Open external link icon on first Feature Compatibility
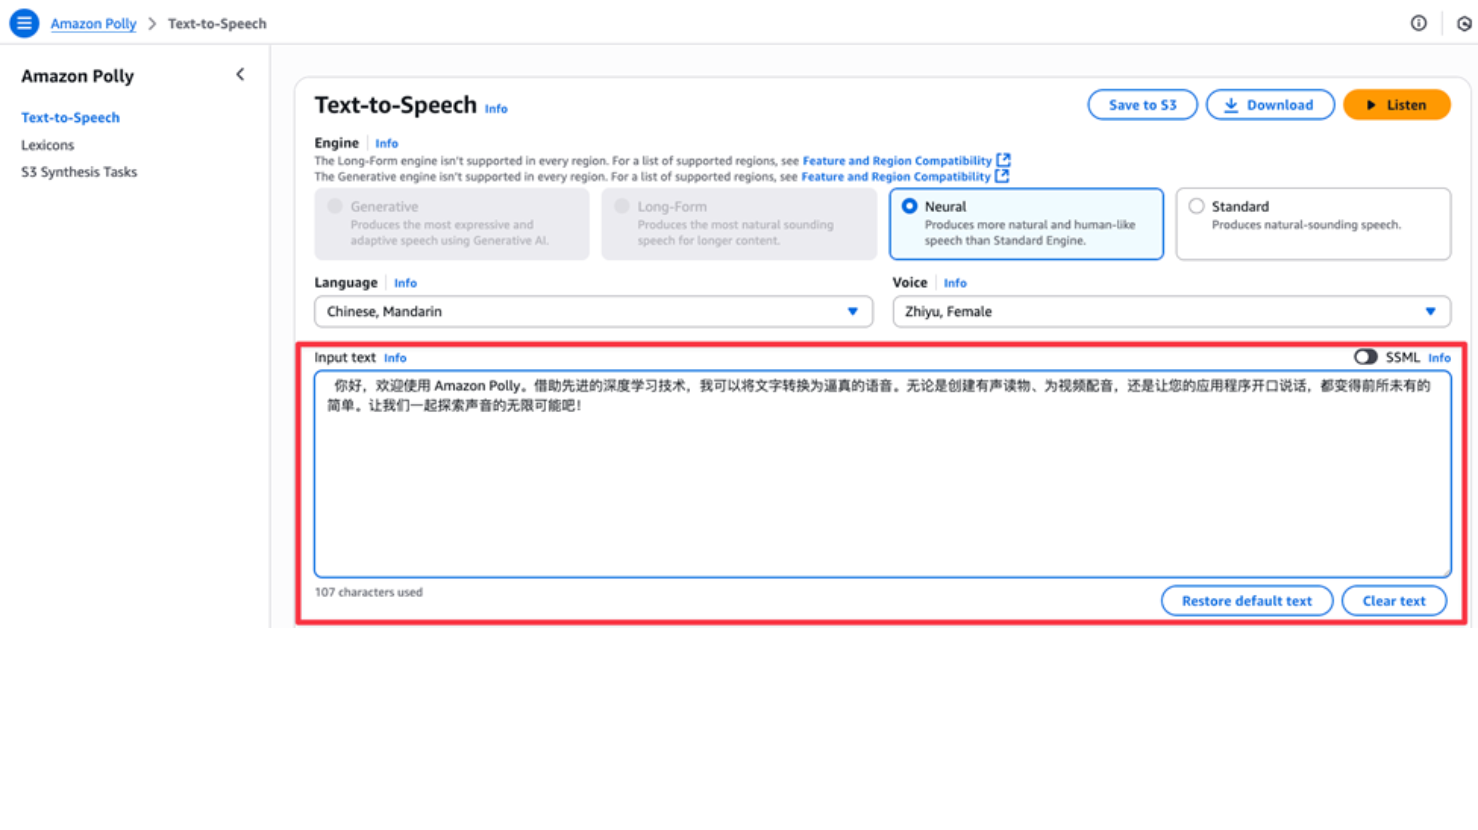 pyautogui.click(x=1003, y=160)
